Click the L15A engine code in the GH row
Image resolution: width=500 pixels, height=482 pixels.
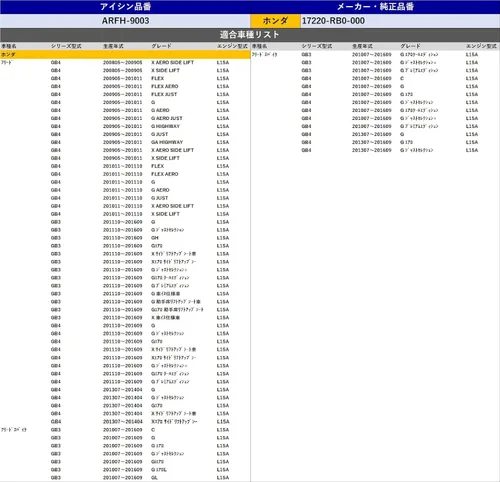coord(223,238)
